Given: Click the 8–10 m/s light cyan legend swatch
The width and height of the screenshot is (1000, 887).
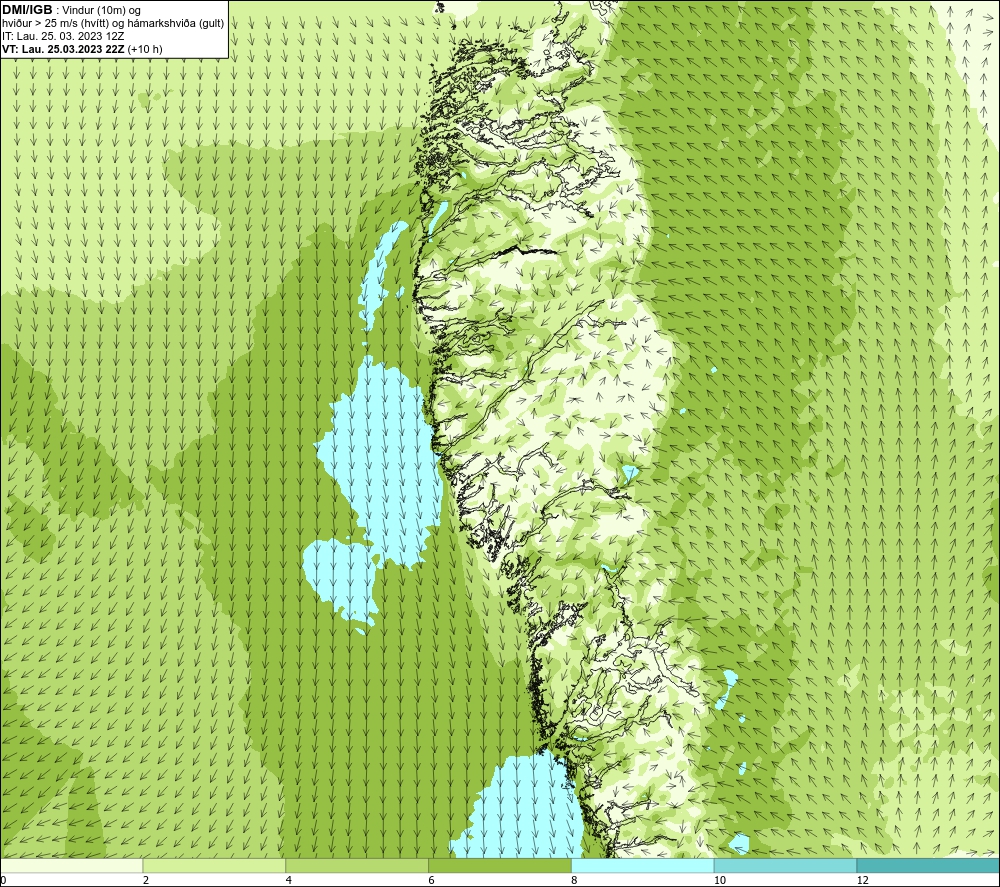Looking at the screenshot, I should pyautogui.click(x=643, y=865).
